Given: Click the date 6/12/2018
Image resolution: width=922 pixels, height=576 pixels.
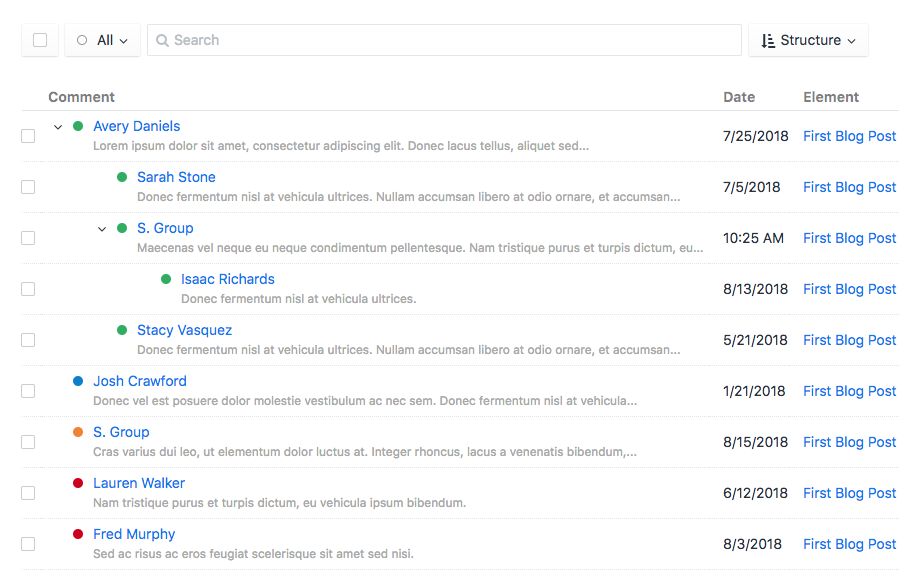Looking at the screenshot, I should point(755,493).
